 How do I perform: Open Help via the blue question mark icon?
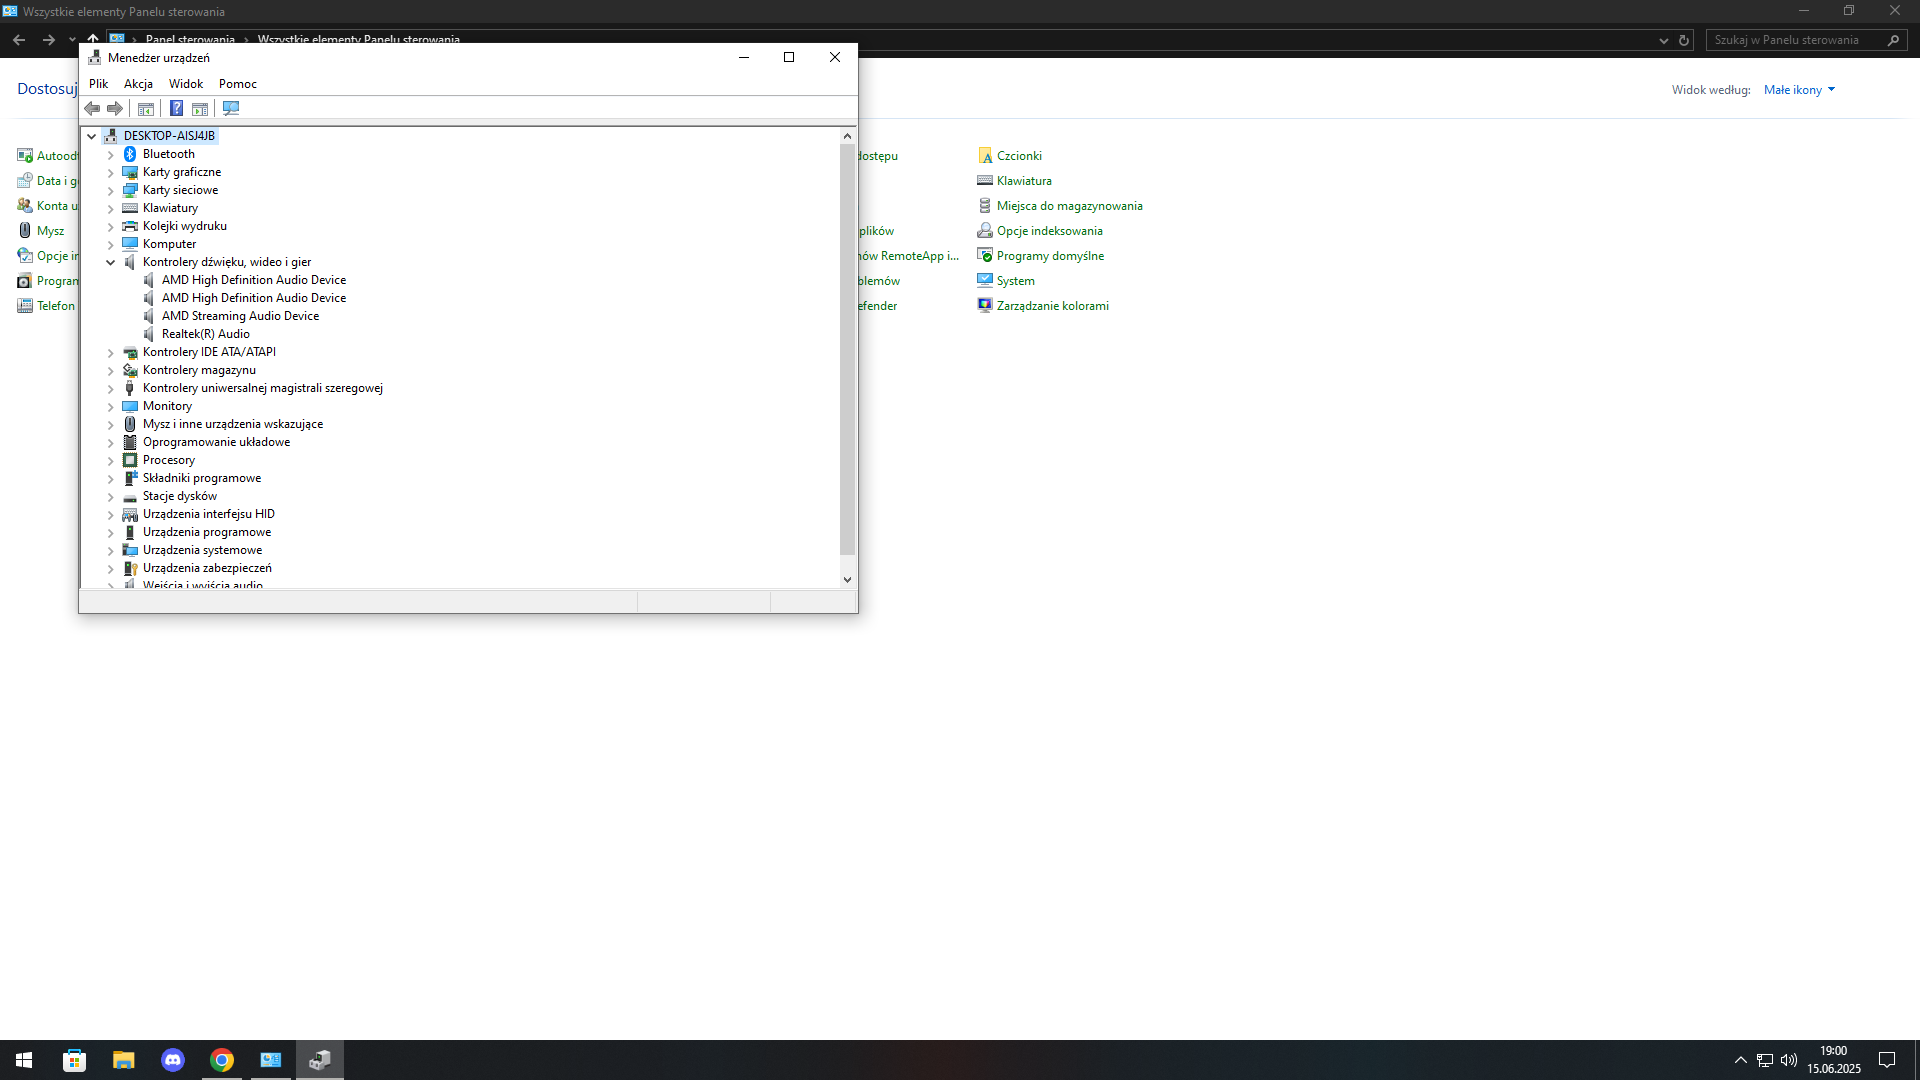point(176,108)
